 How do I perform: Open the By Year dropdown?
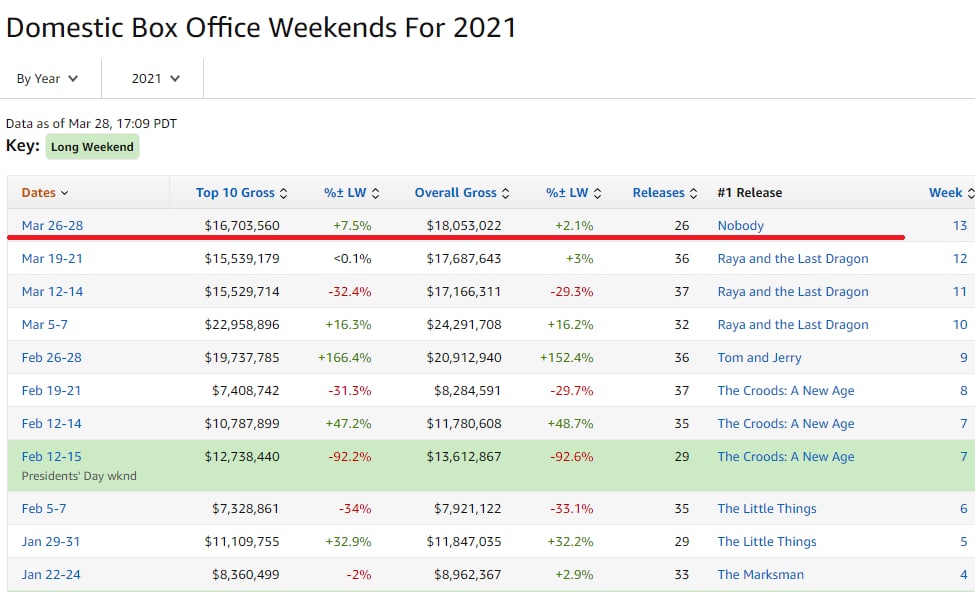coord(47,78)
